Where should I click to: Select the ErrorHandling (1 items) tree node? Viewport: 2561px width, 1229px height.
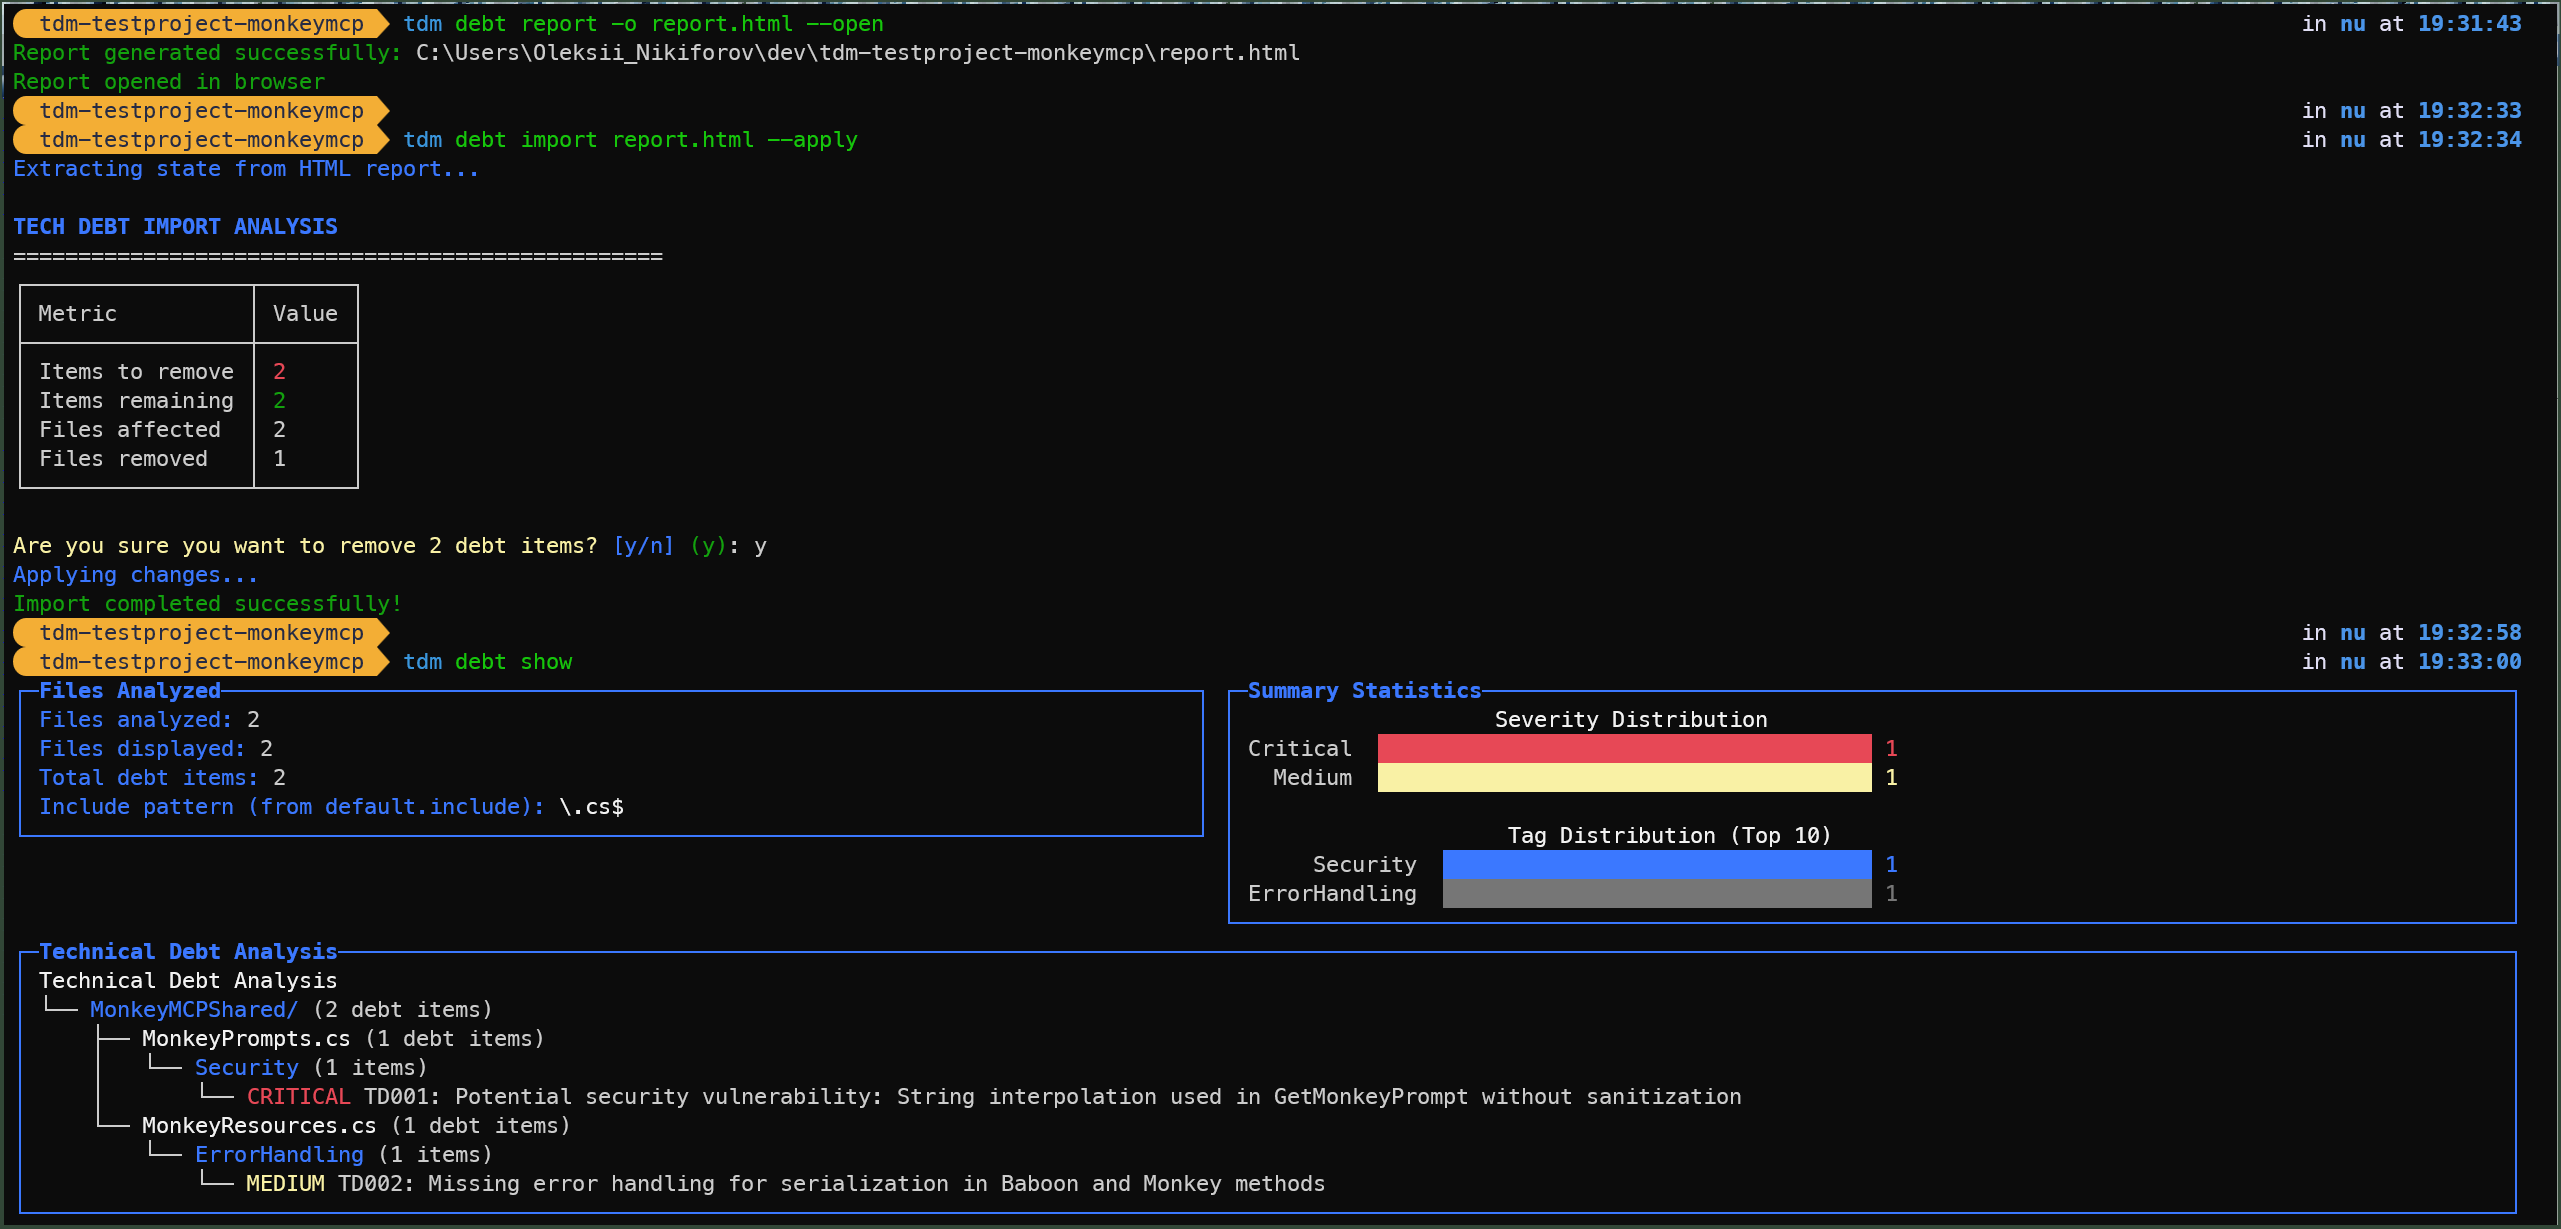(343, 1155)
